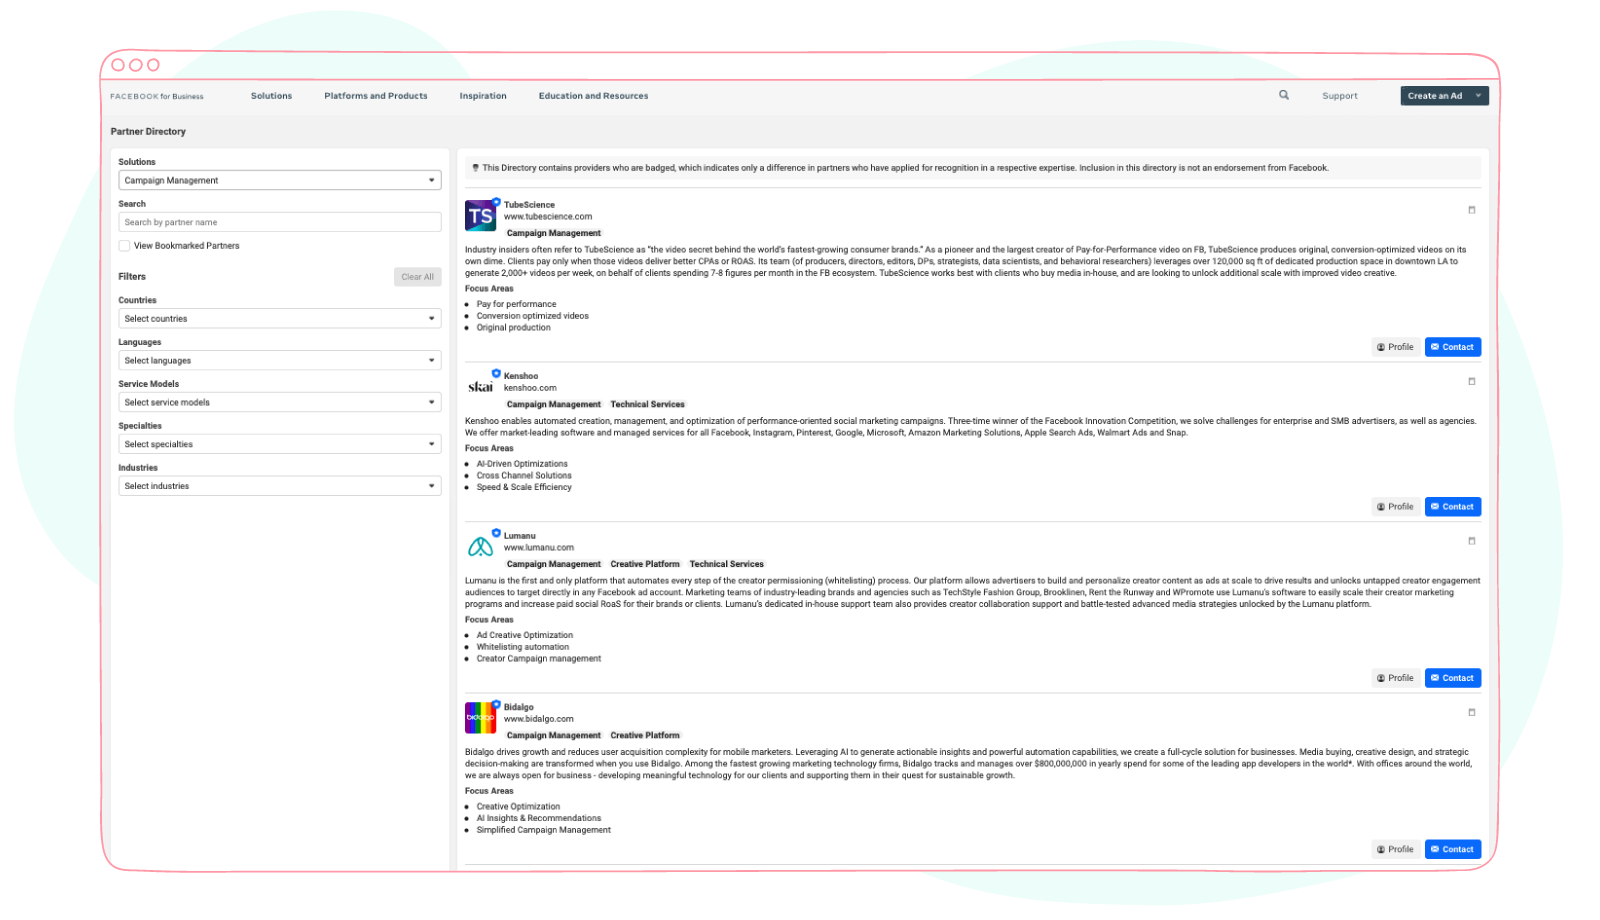The image size is (1600, 920).
Task: Click the search magnifier icon in header
Action: tap(1284, 95)
